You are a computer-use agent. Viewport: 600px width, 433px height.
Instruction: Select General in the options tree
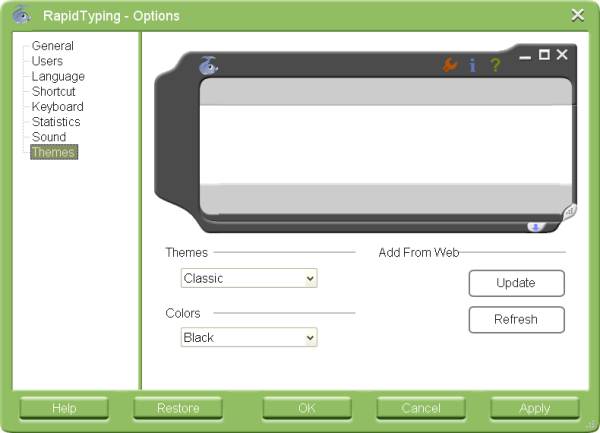(x=53, y=46)
